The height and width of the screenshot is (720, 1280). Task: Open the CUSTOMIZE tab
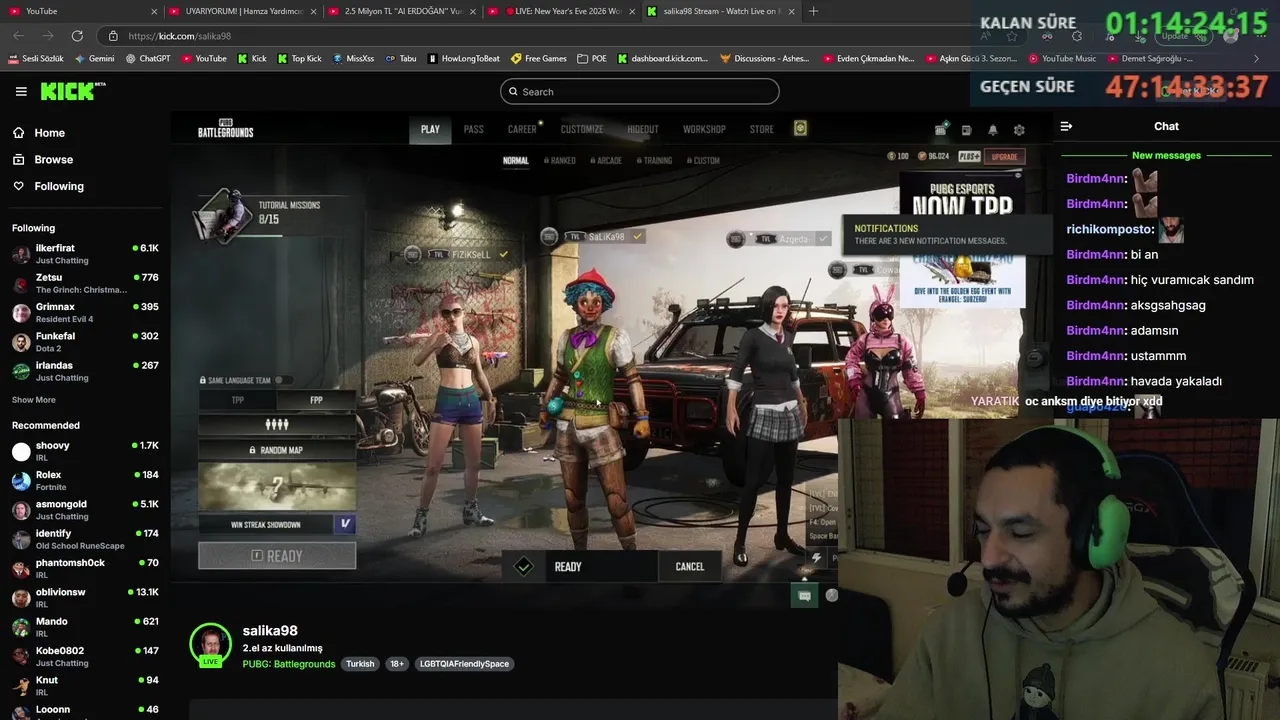tap(582, 129)
